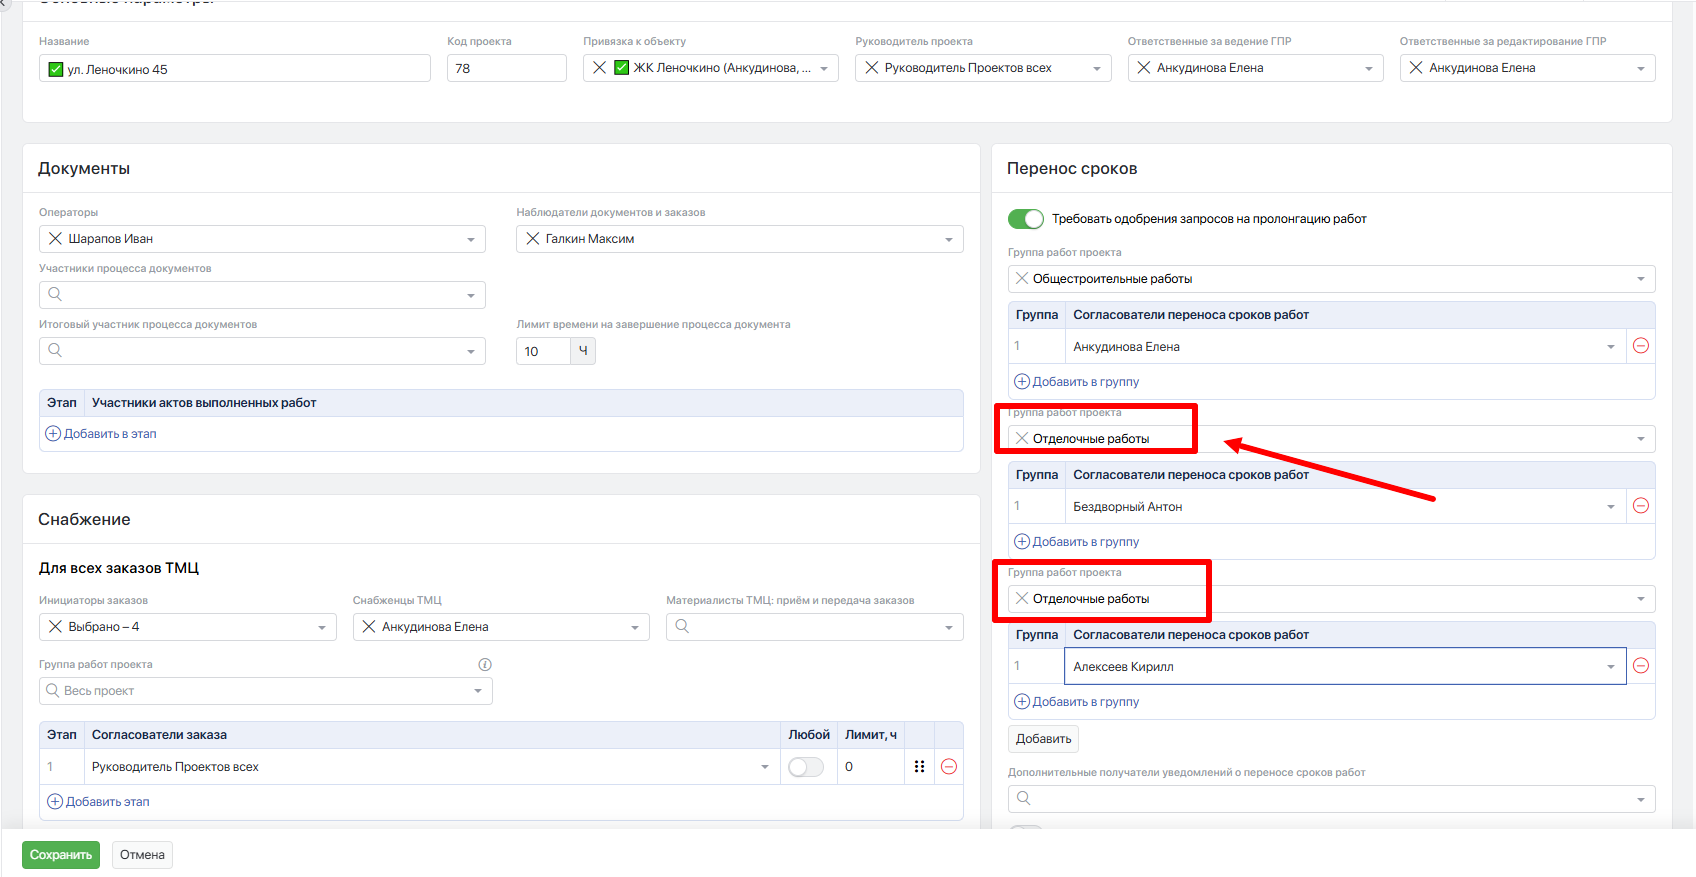Clear Шарапов Иван from Операторы field
Screen dimensions: 1696x877
pos(56,239)
